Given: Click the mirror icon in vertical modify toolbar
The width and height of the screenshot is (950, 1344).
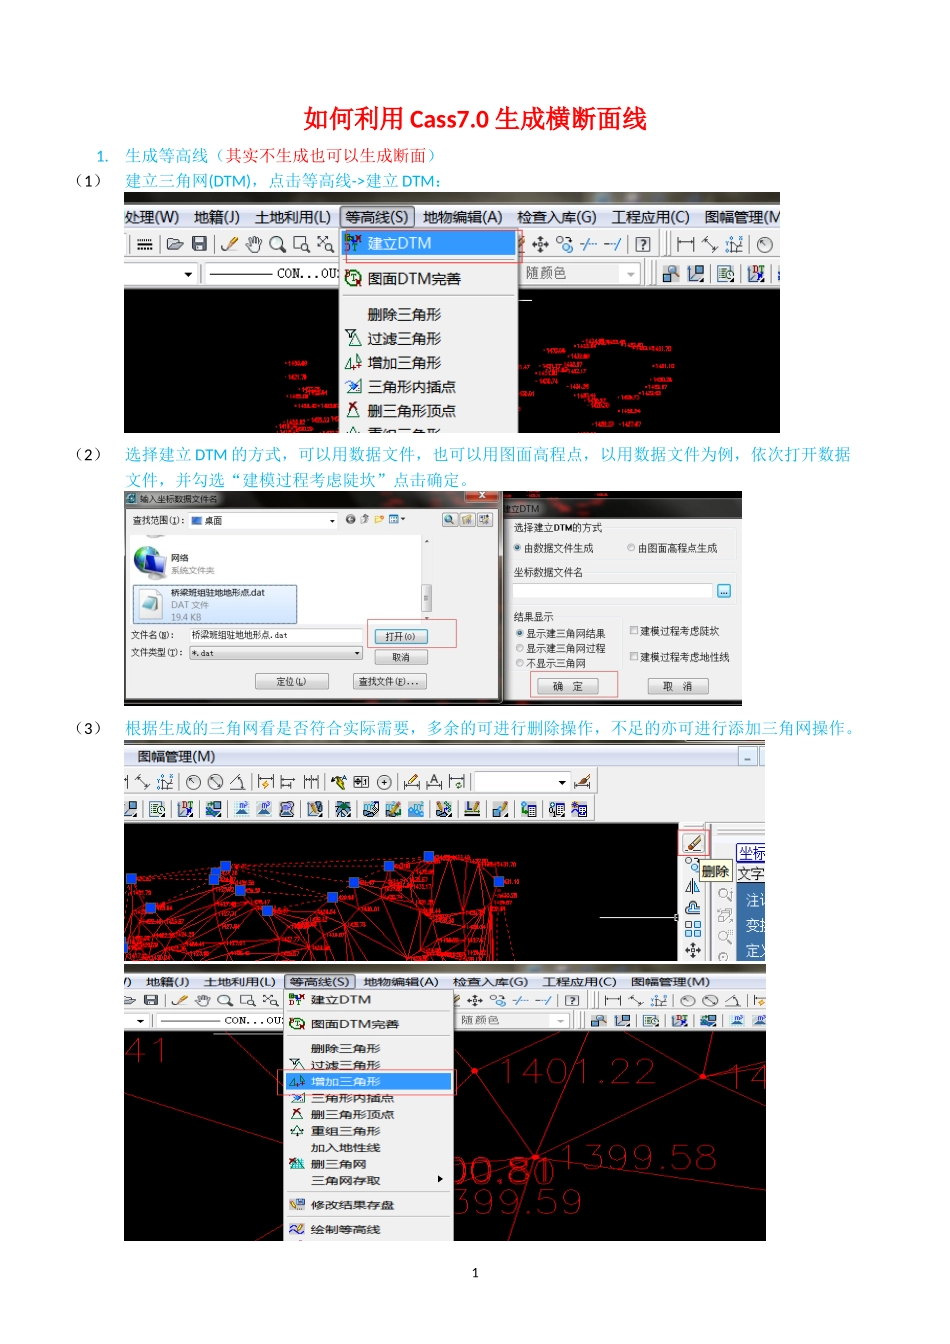Looking at the screenshot, I should (693, 886).
